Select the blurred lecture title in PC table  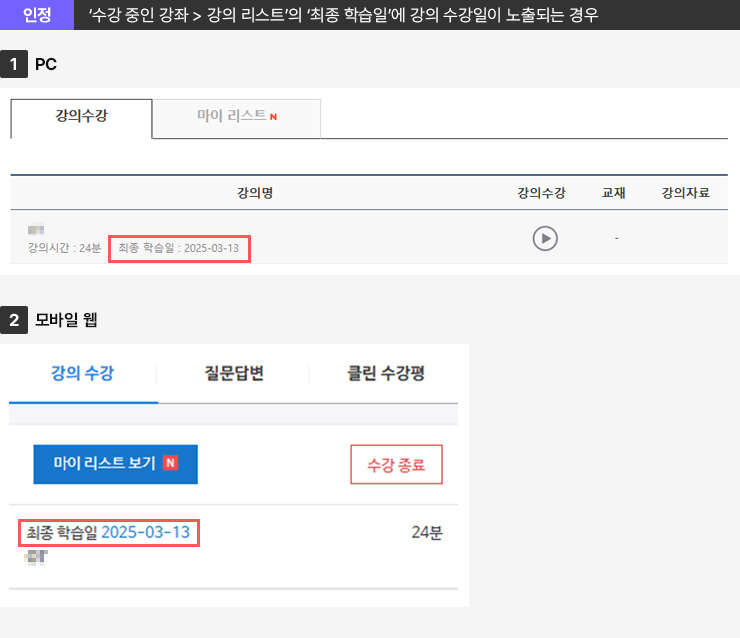[x=37, y=230]
